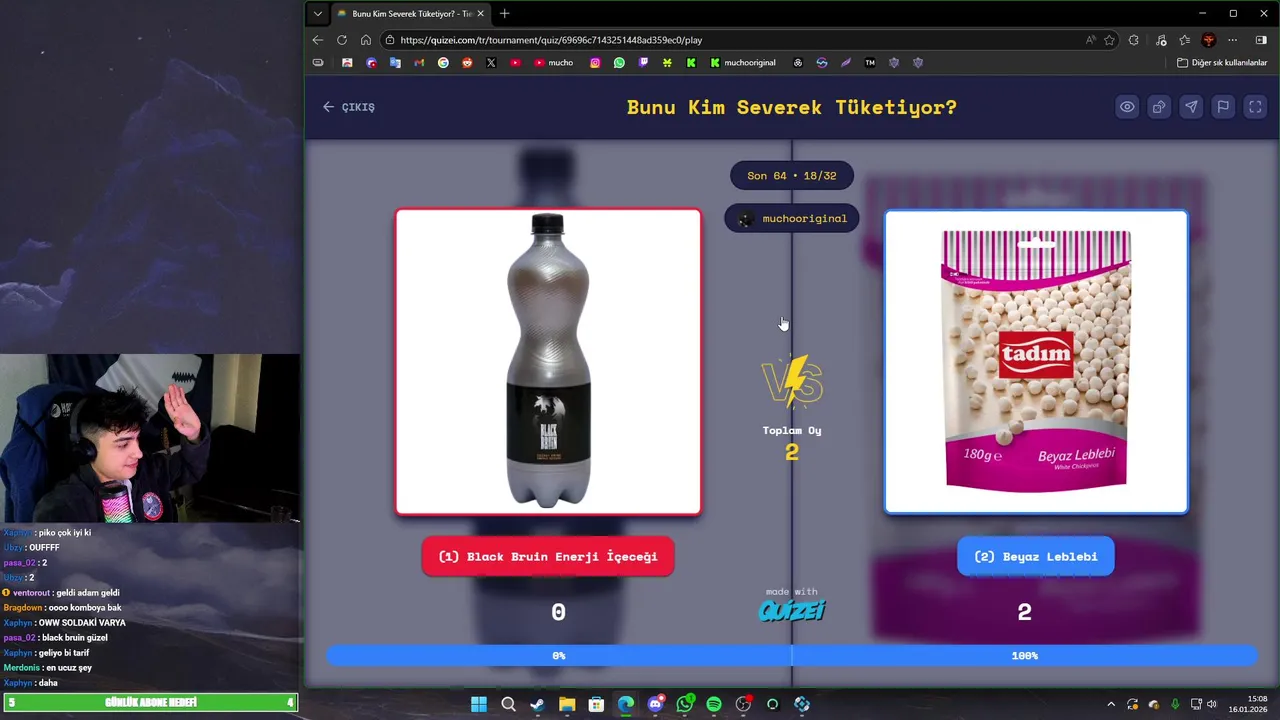Toggle fullscreen mode icon in quiz header
Image resolution: width=1280 pixels, height=720 pixels.
(x=1255, y=107)
